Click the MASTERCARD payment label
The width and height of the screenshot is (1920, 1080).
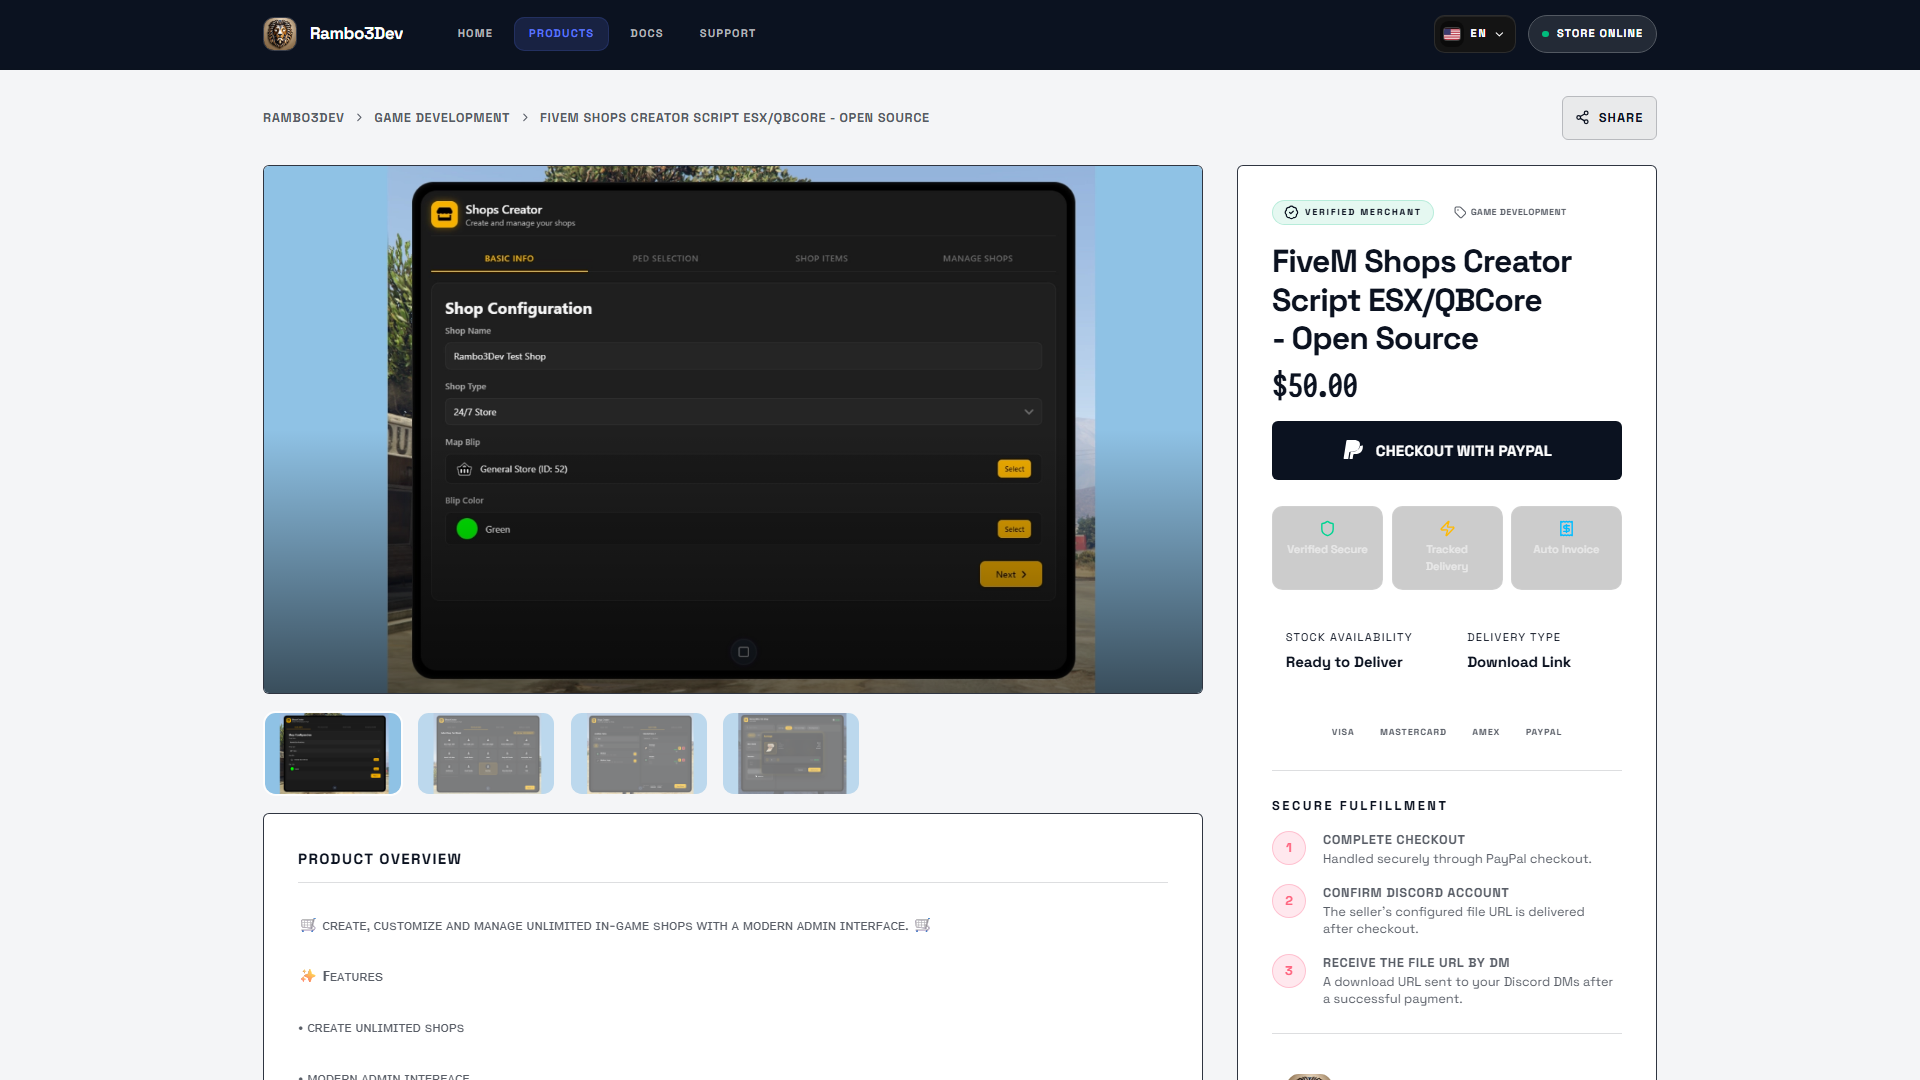click(1413, 732)
